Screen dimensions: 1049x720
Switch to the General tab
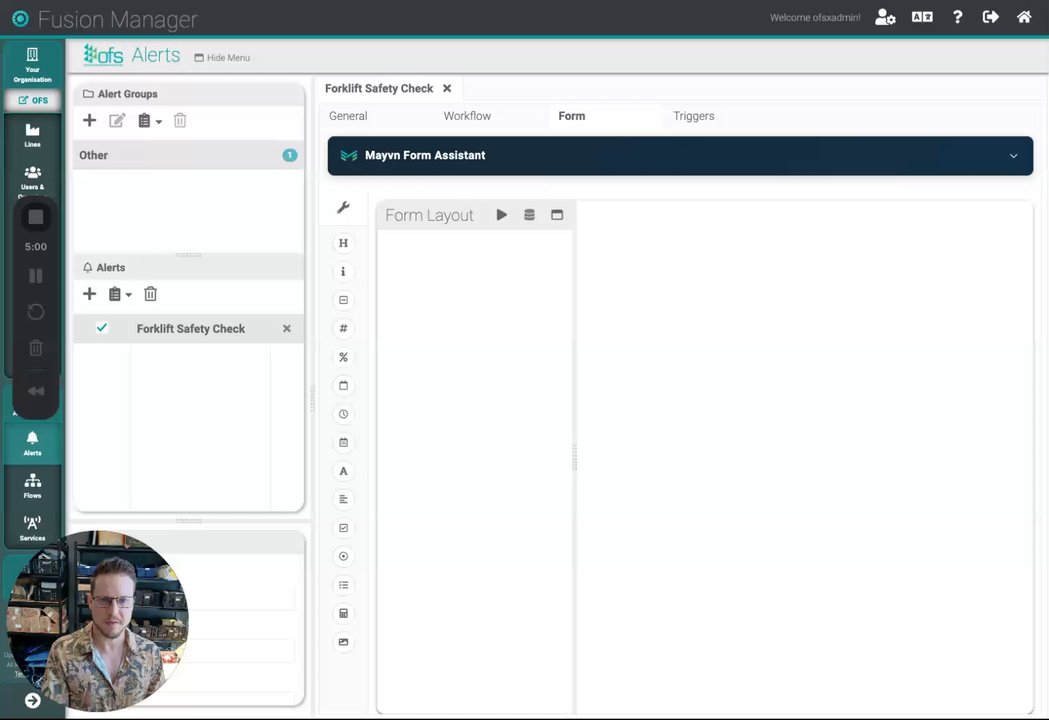pyautogui.click(x=348, y=116)
